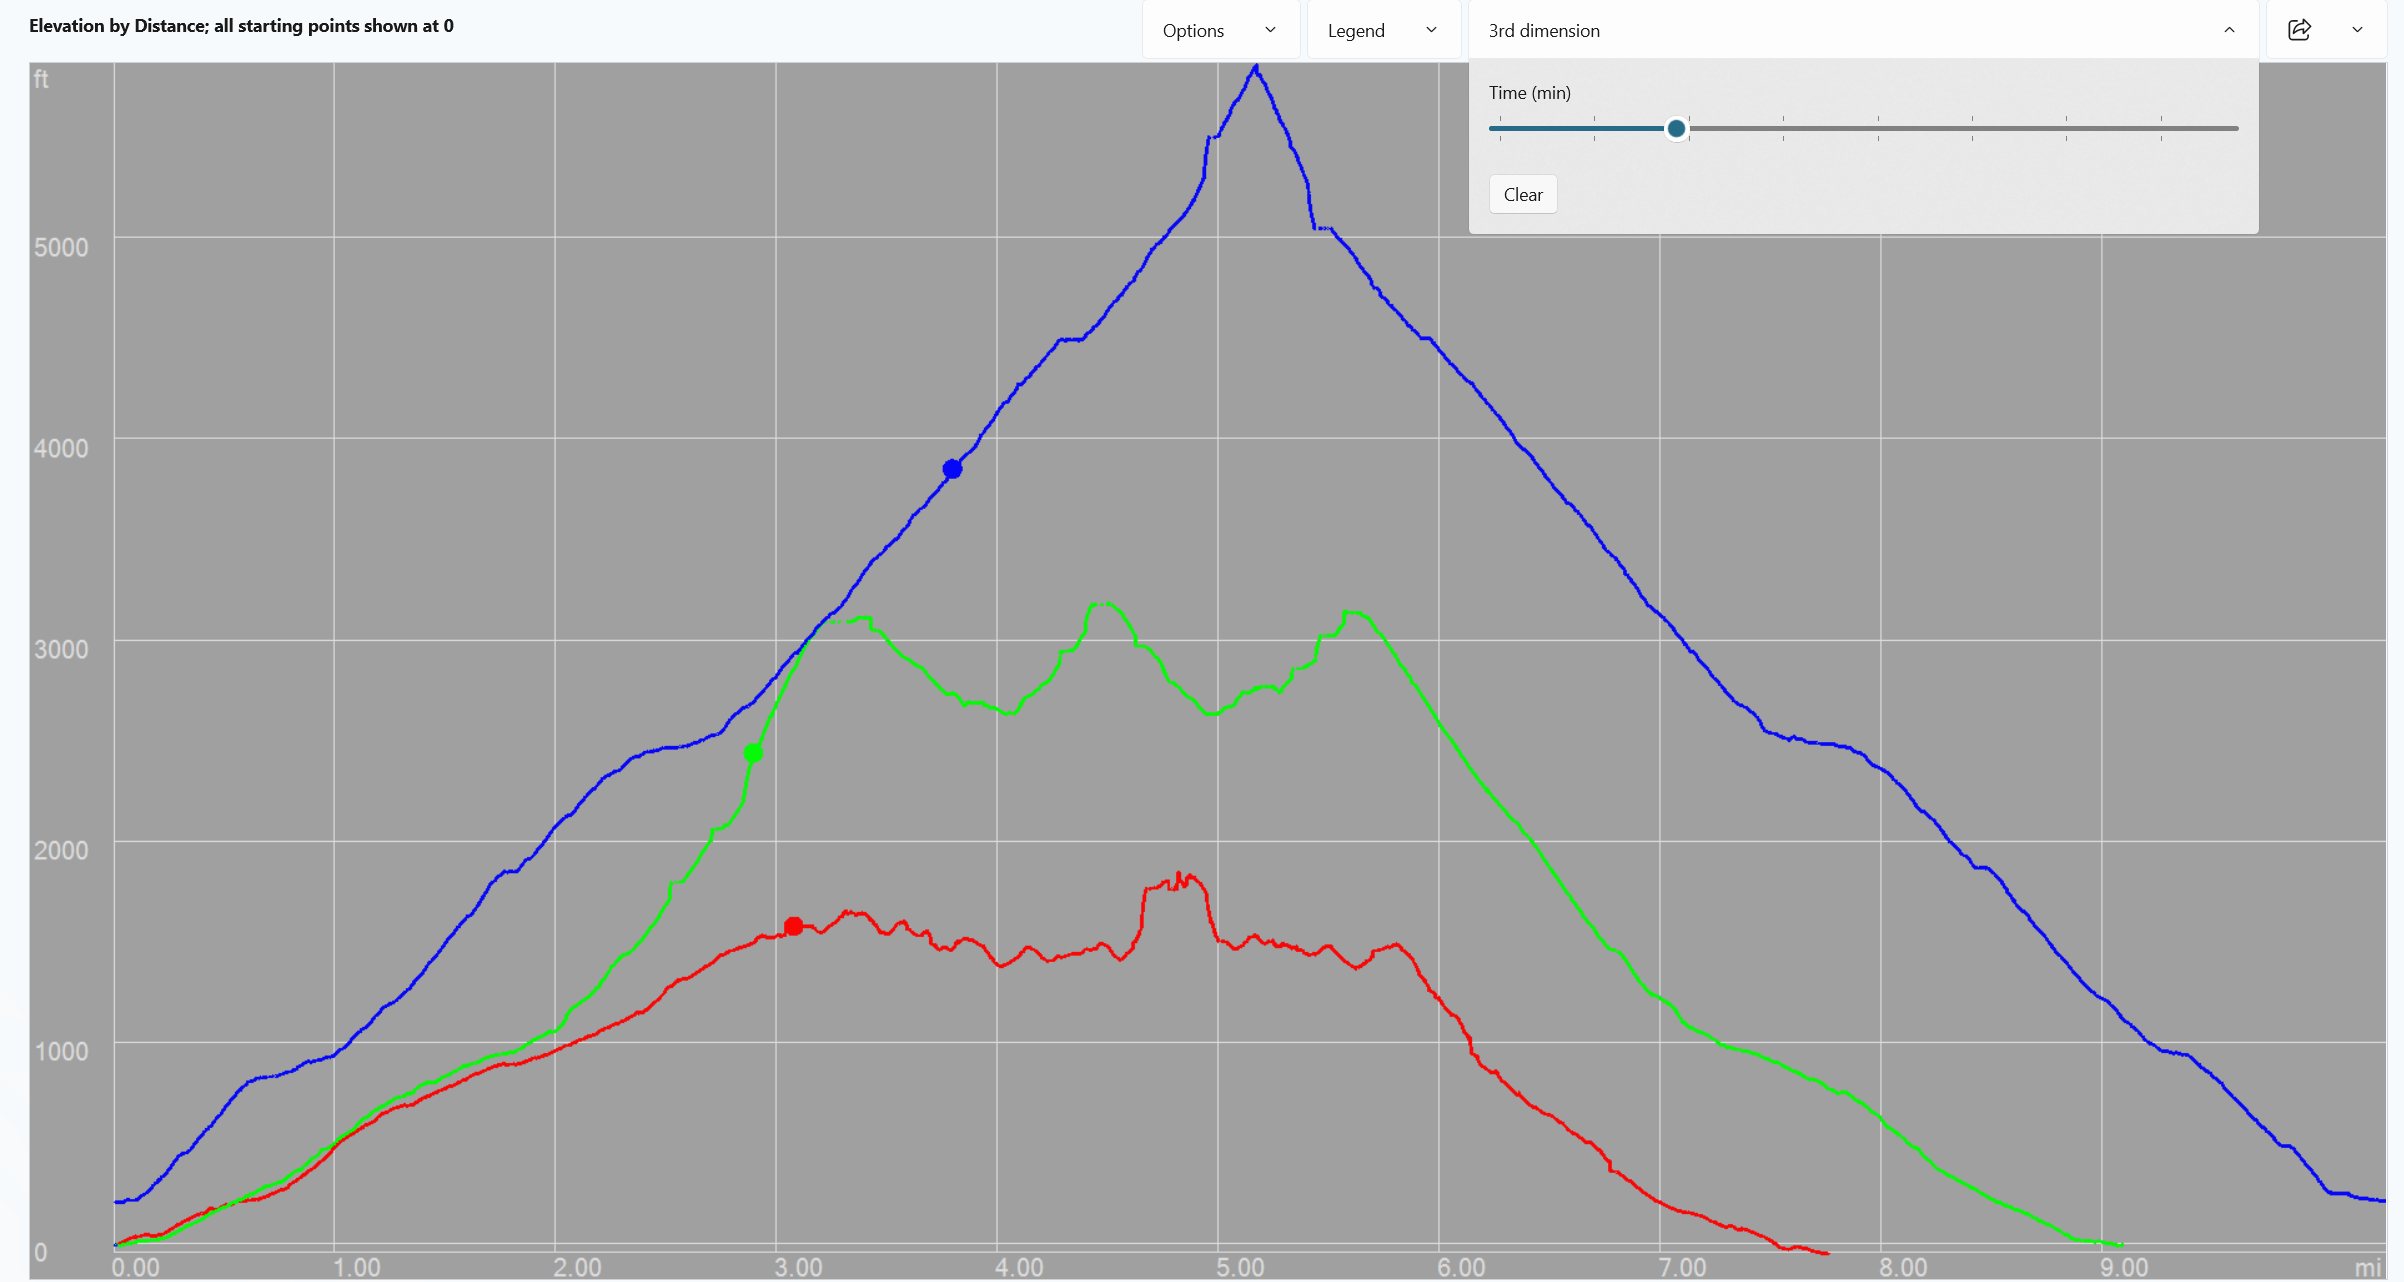Collapse the 3rd dimension panel
Viewport: 2404px width, 1282px height.
[x=2229, y=30]
